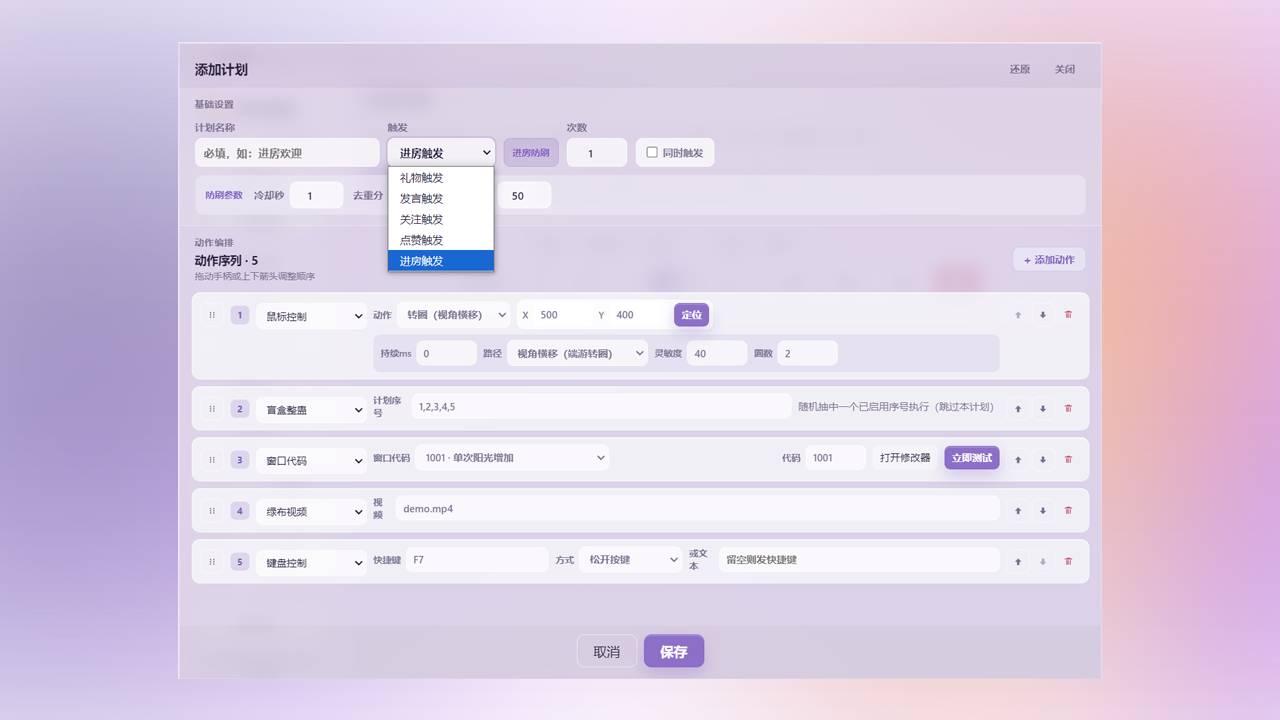Grab the drag handle of the 鼠标控制 row
The width and height of the screenshot is (1280, 720).
pos(212,315)
